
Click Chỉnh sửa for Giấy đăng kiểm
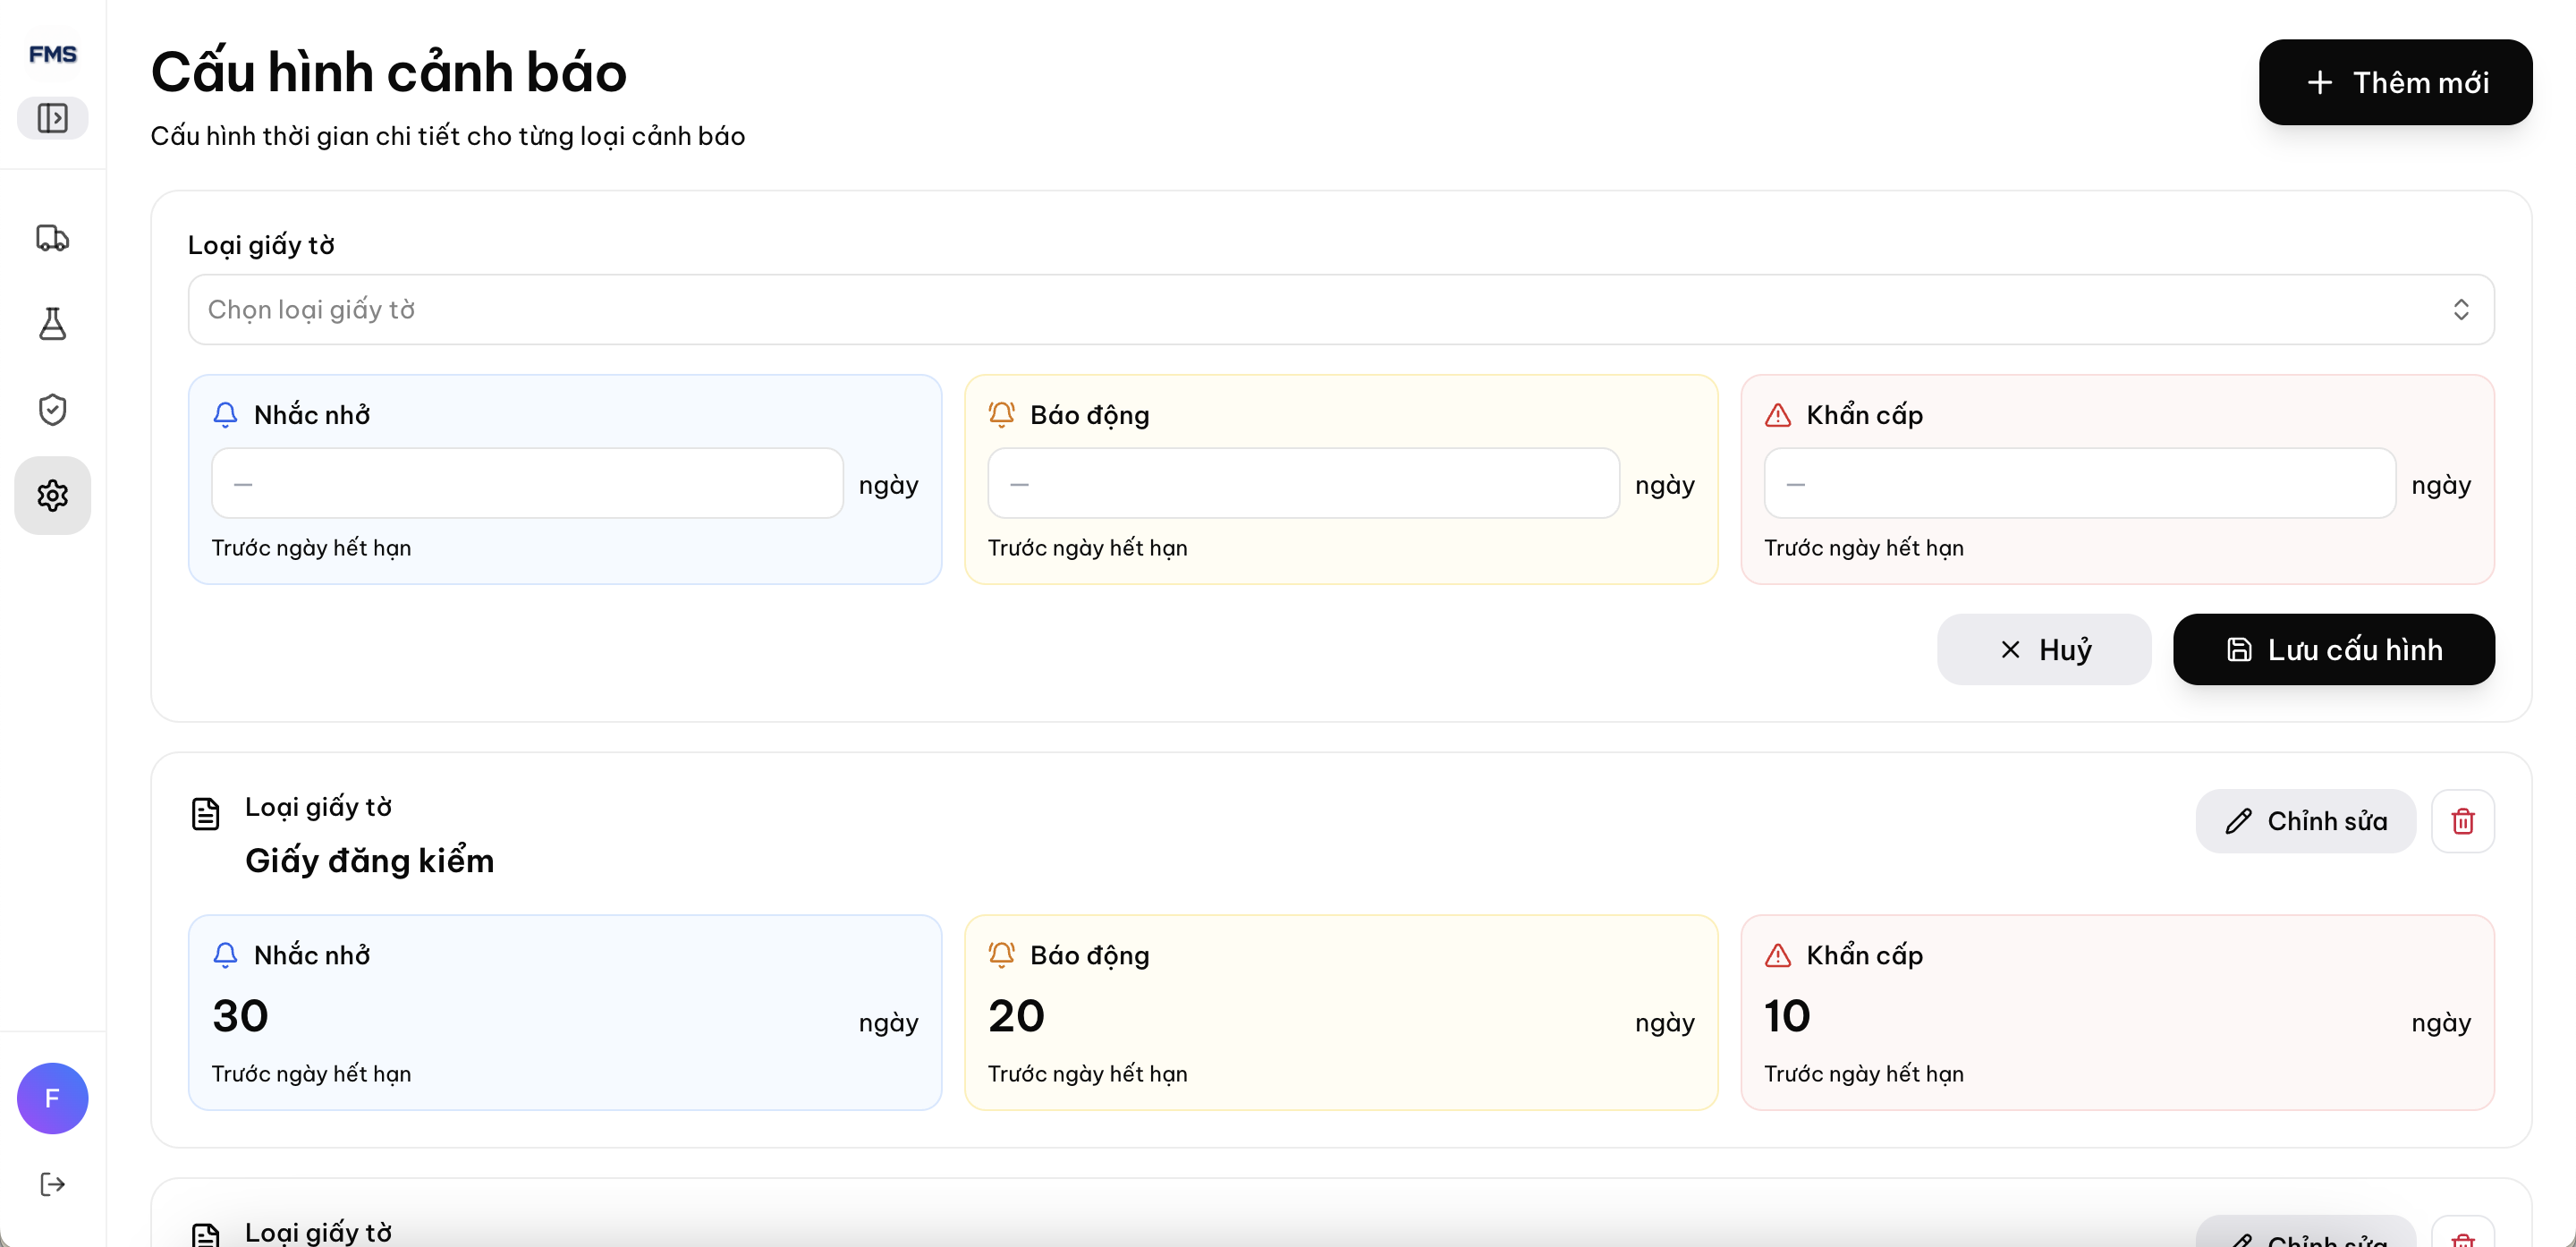click(x=2305, y=821)
